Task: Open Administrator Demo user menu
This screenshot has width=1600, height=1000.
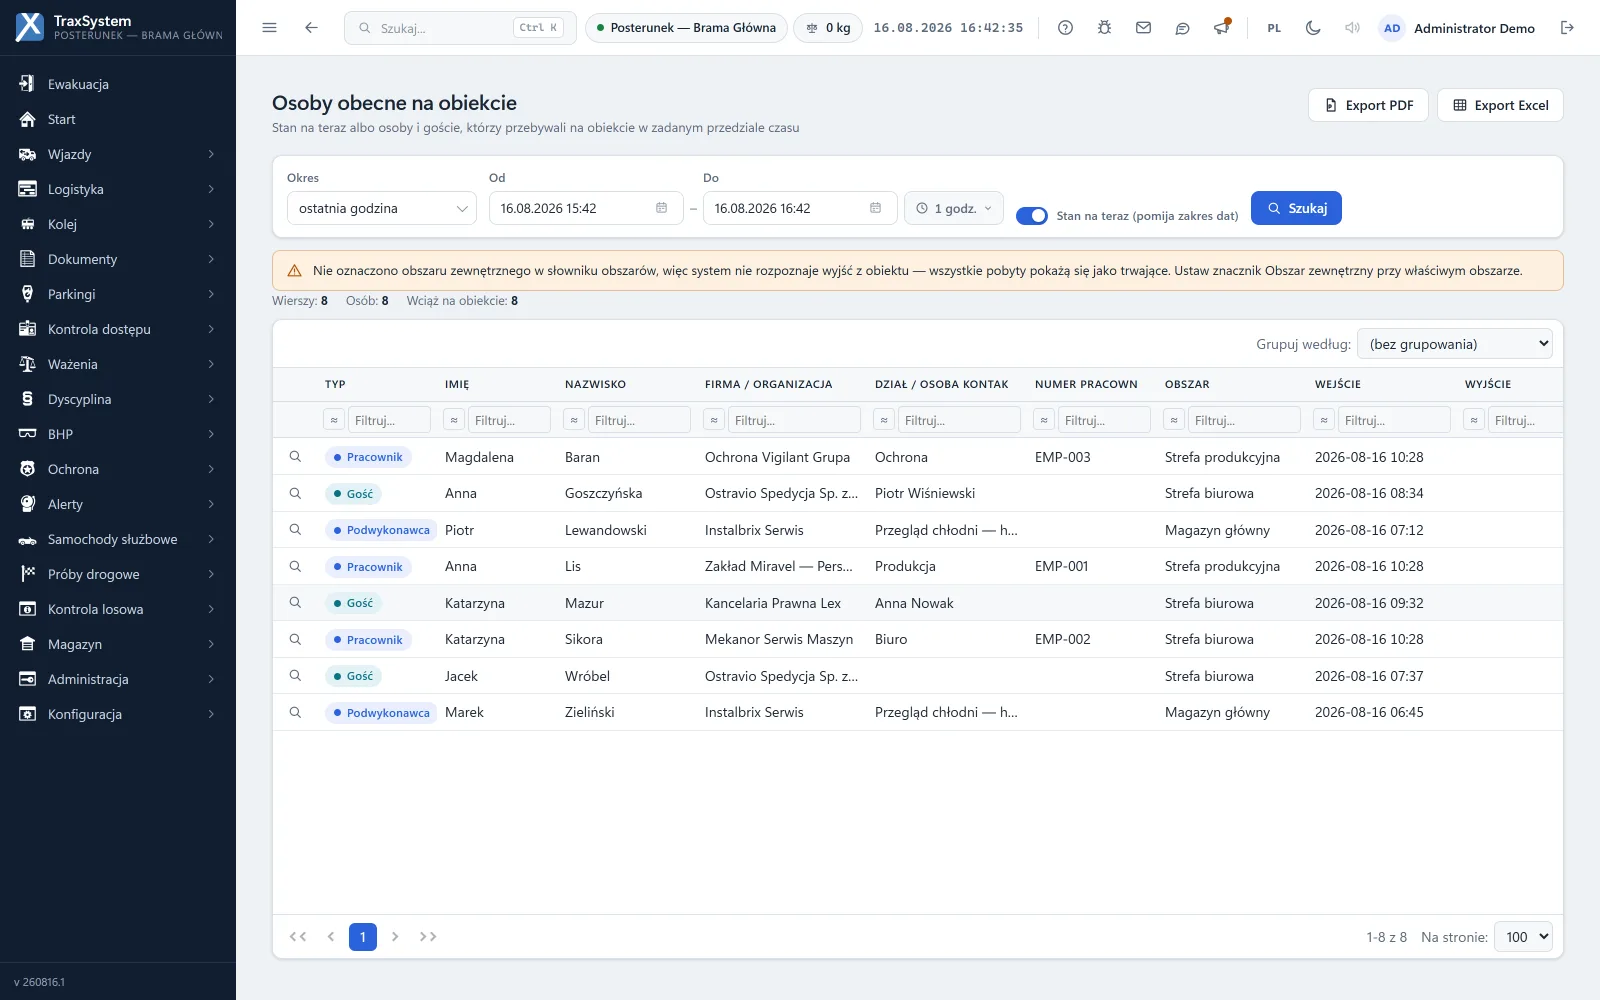Action: [1457, 28]
